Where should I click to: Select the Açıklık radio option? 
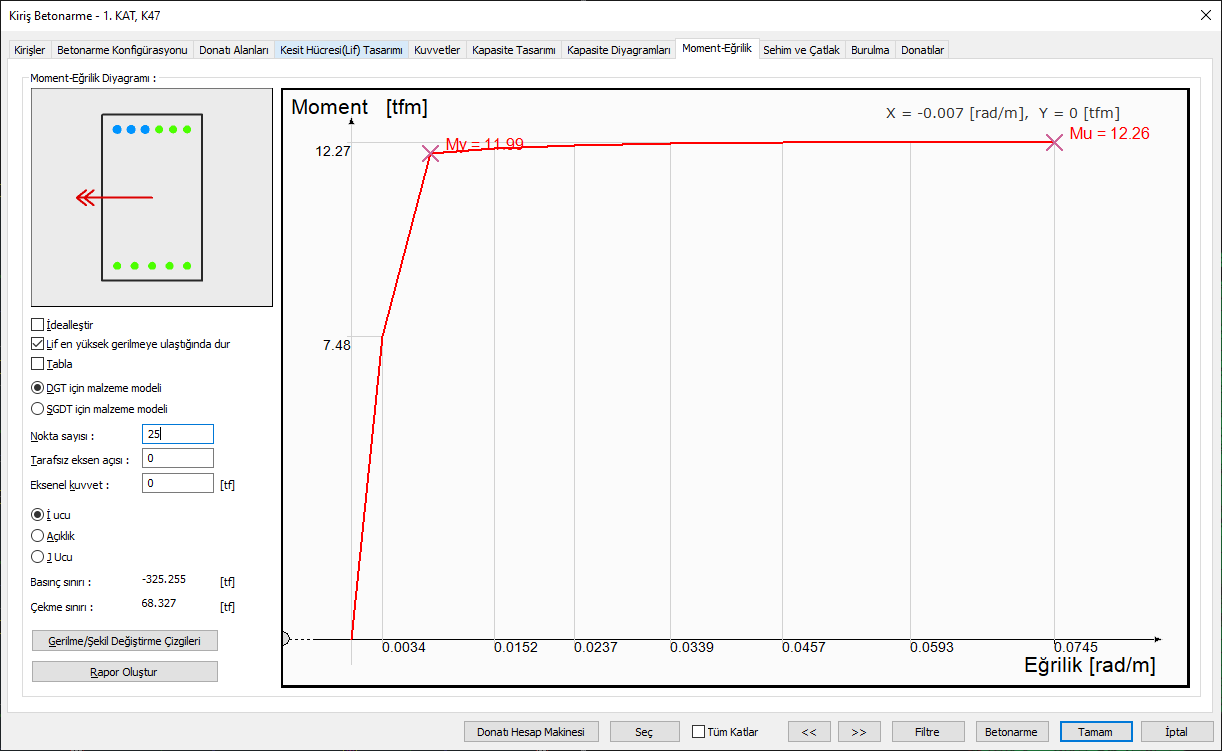[x=38, y=536]
